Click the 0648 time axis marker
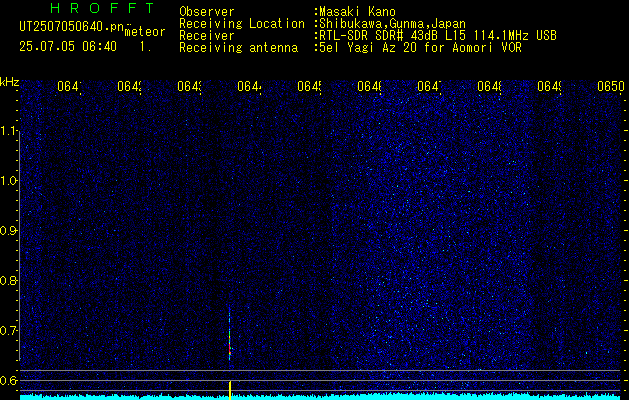The image size is (629, 400). coord(490,86)
